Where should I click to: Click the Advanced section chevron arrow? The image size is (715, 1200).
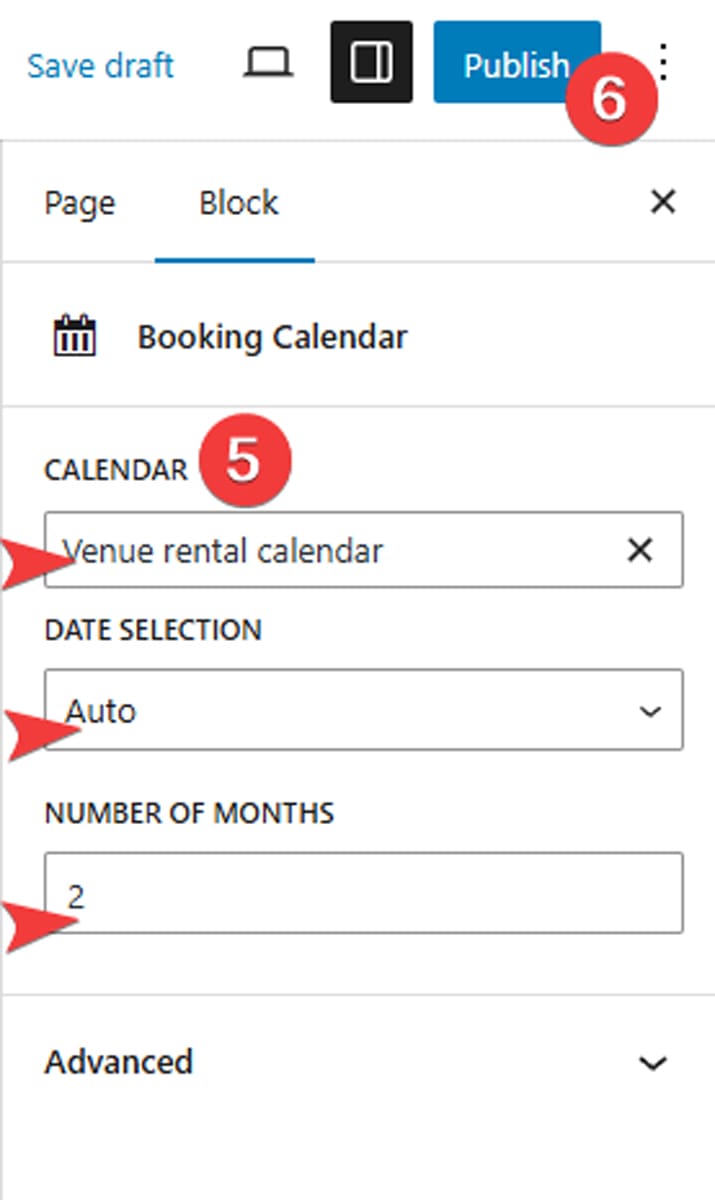(x=653, y=1062)
